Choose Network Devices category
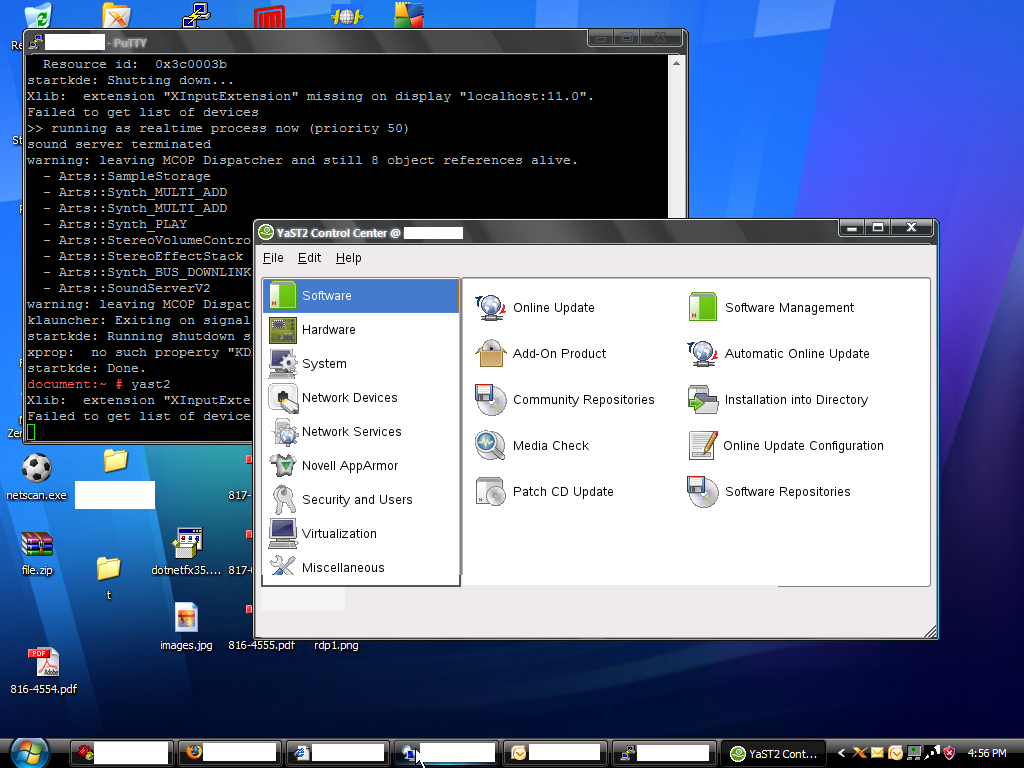1024x768 pixels. point(361,398)
